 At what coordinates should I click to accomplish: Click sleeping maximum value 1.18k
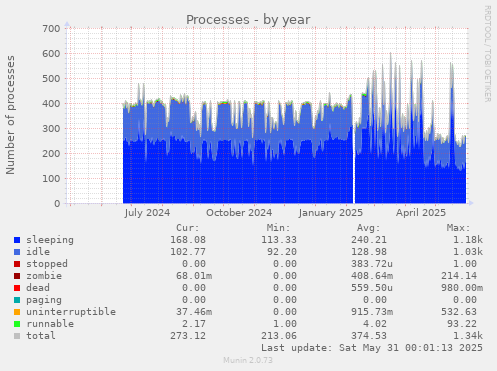tap(468, 240)
